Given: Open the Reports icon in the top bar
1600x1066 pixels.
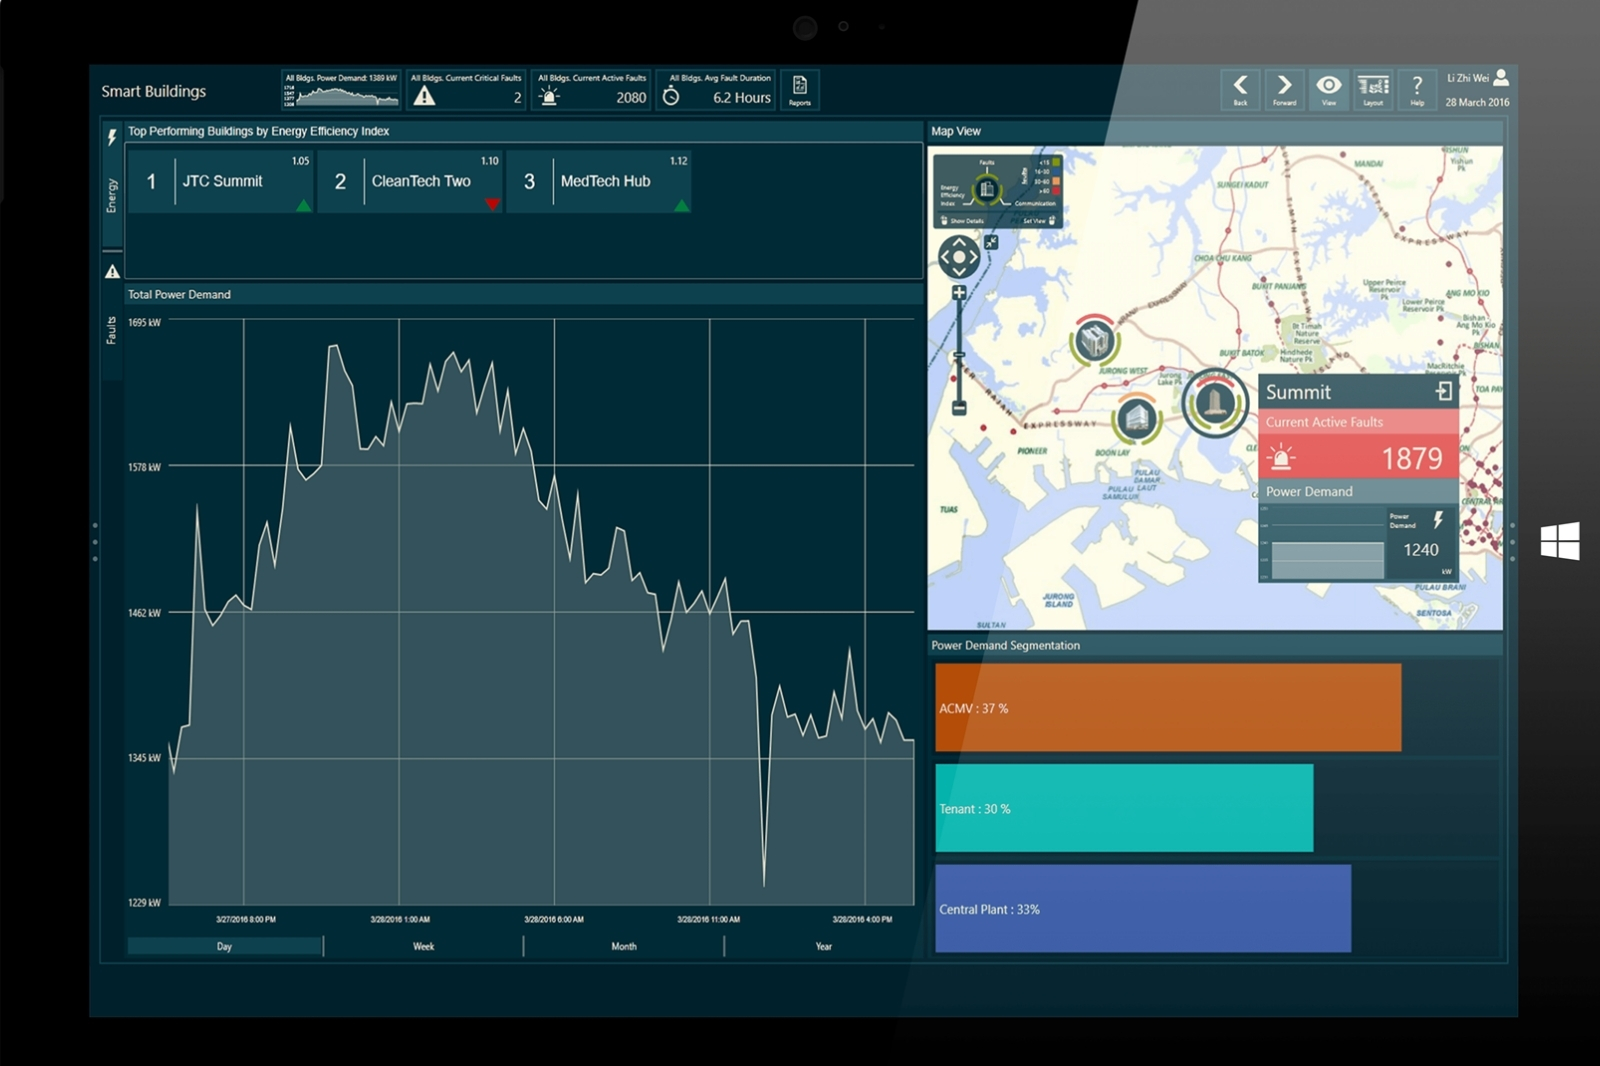Looking at the screenshot, I should pos(799,89).
